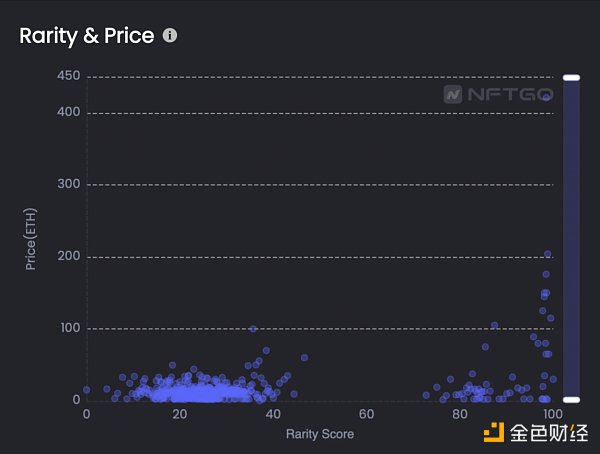
Task: Click the 450 y-axis tick label
Action: 69,76
